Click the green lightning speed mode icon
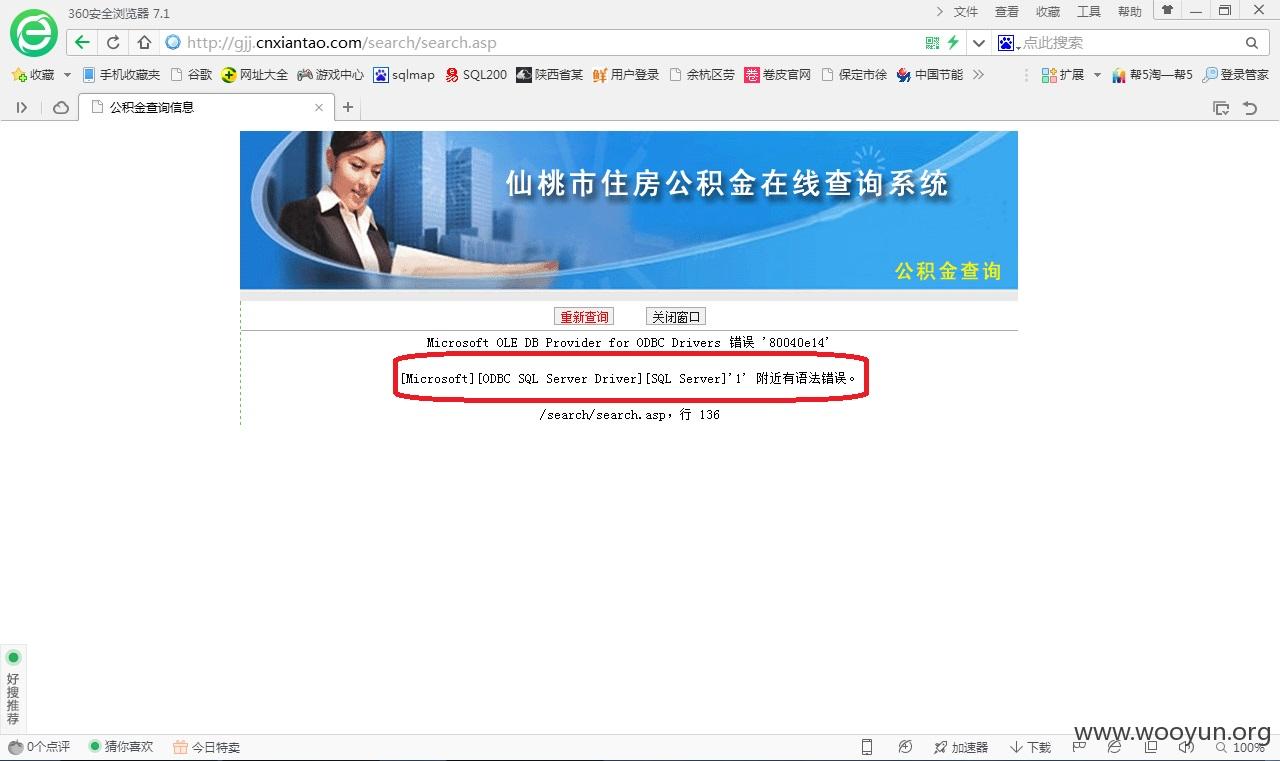1280x761 pixels. pyautogui.click(x=953, y=43)
